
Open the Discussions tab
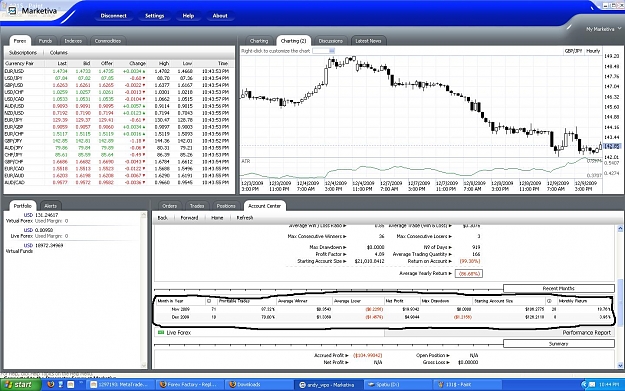pyautogui.click(x=330, y=41)
